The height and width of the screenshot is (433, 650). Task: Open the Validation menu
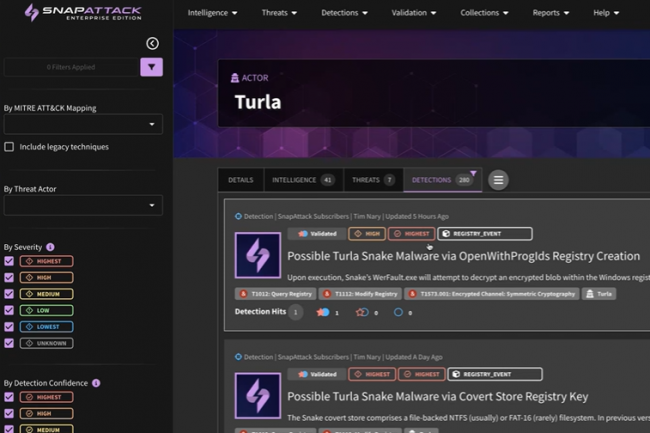coord(415,13)
